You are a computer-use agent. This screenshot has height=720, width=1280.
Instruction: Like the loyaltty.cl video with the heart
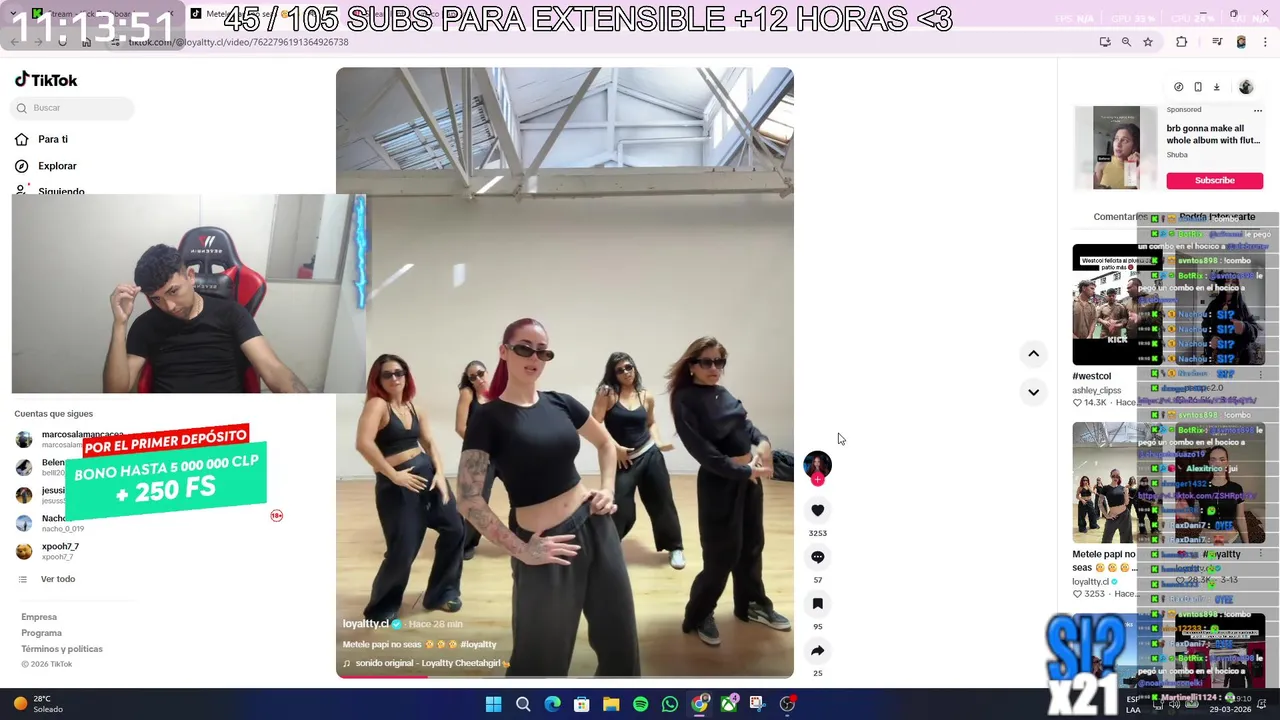coord(817,510)
